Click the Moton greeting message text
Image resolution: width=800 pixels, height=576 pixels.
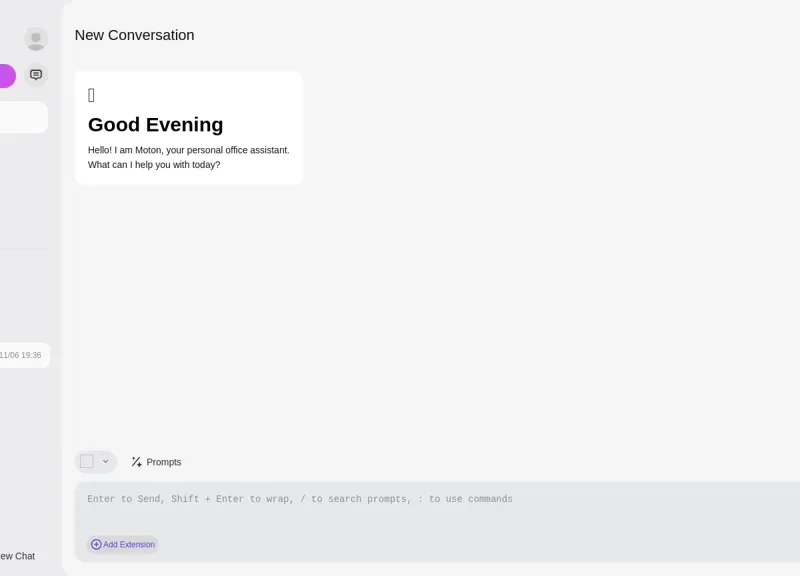(x=188, y=157)
